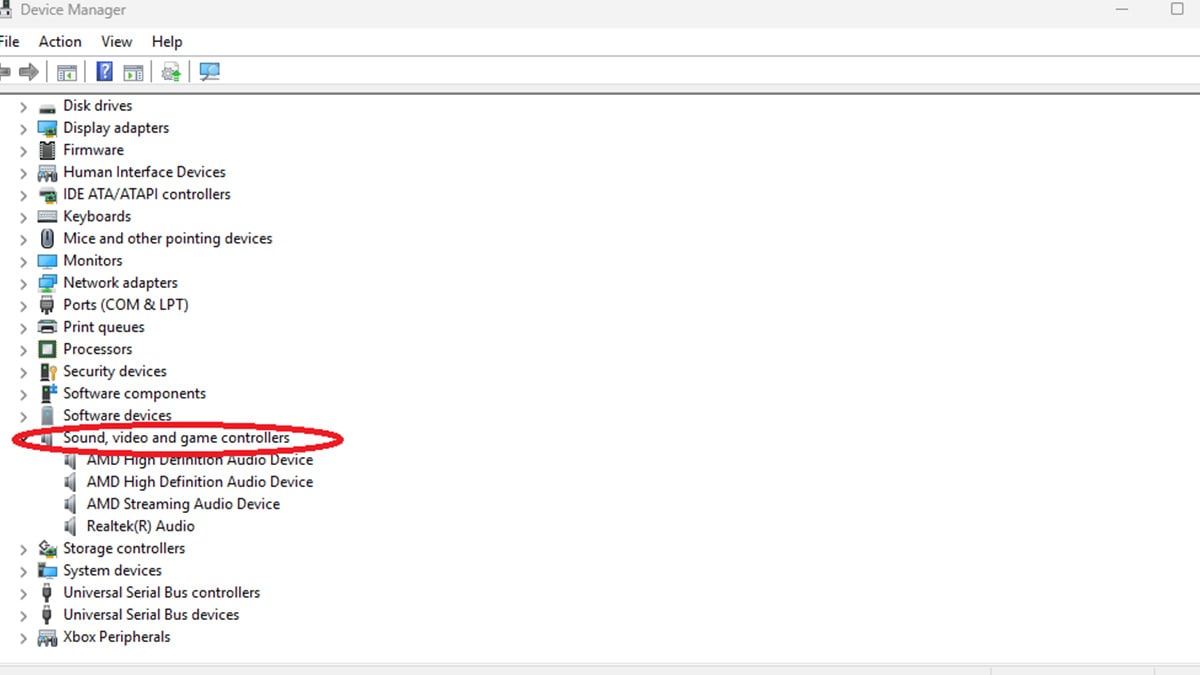Select the "Software devices" label
Image resolution: width=1200 pixels, height=675 pixels.
[117, 415]
